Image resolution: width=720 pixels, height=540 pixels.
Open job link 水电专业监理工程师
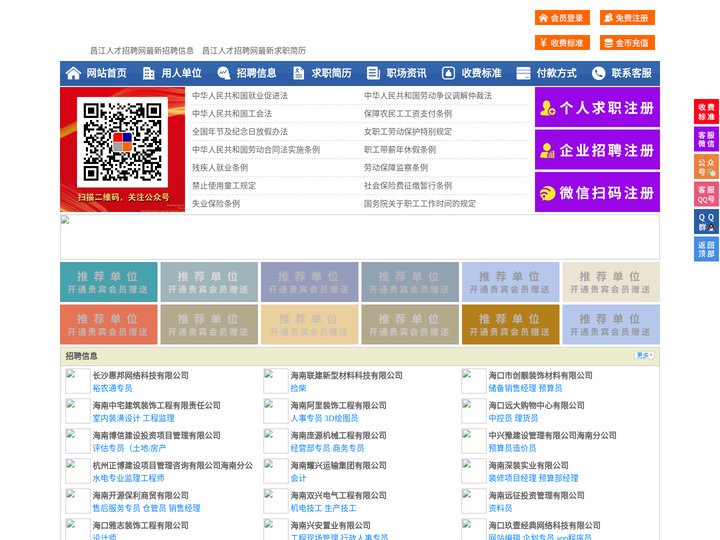click(128, 478)
